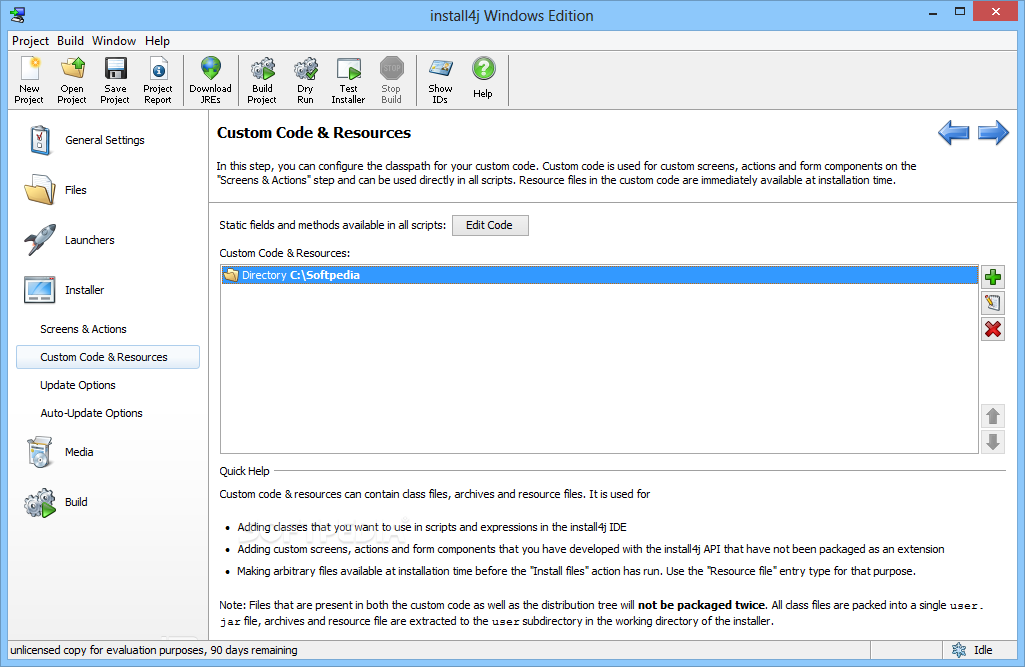This screenshot has width=1025, height=667.
Task: Save the project using Save Project icon
Action: point(115,80)
